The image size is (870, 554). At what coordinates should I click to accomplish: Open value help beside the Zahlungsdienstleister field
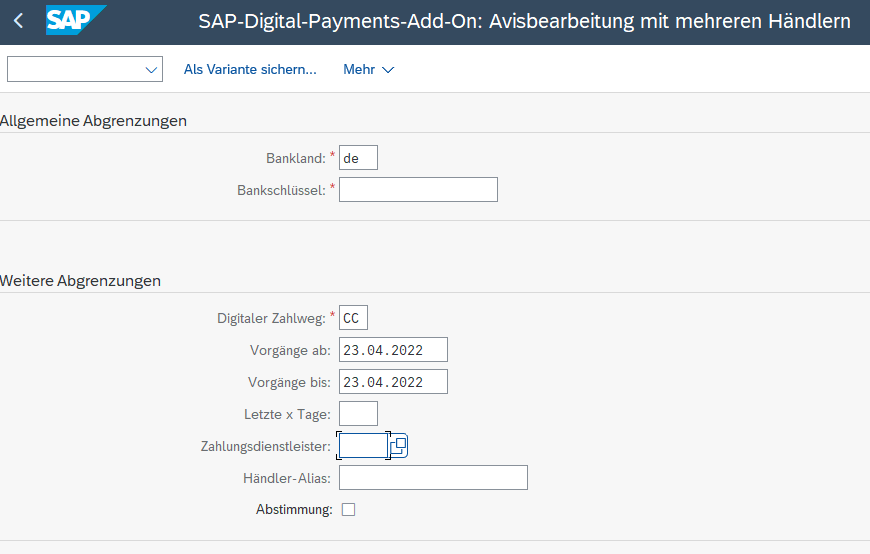[x=398, y=445]
